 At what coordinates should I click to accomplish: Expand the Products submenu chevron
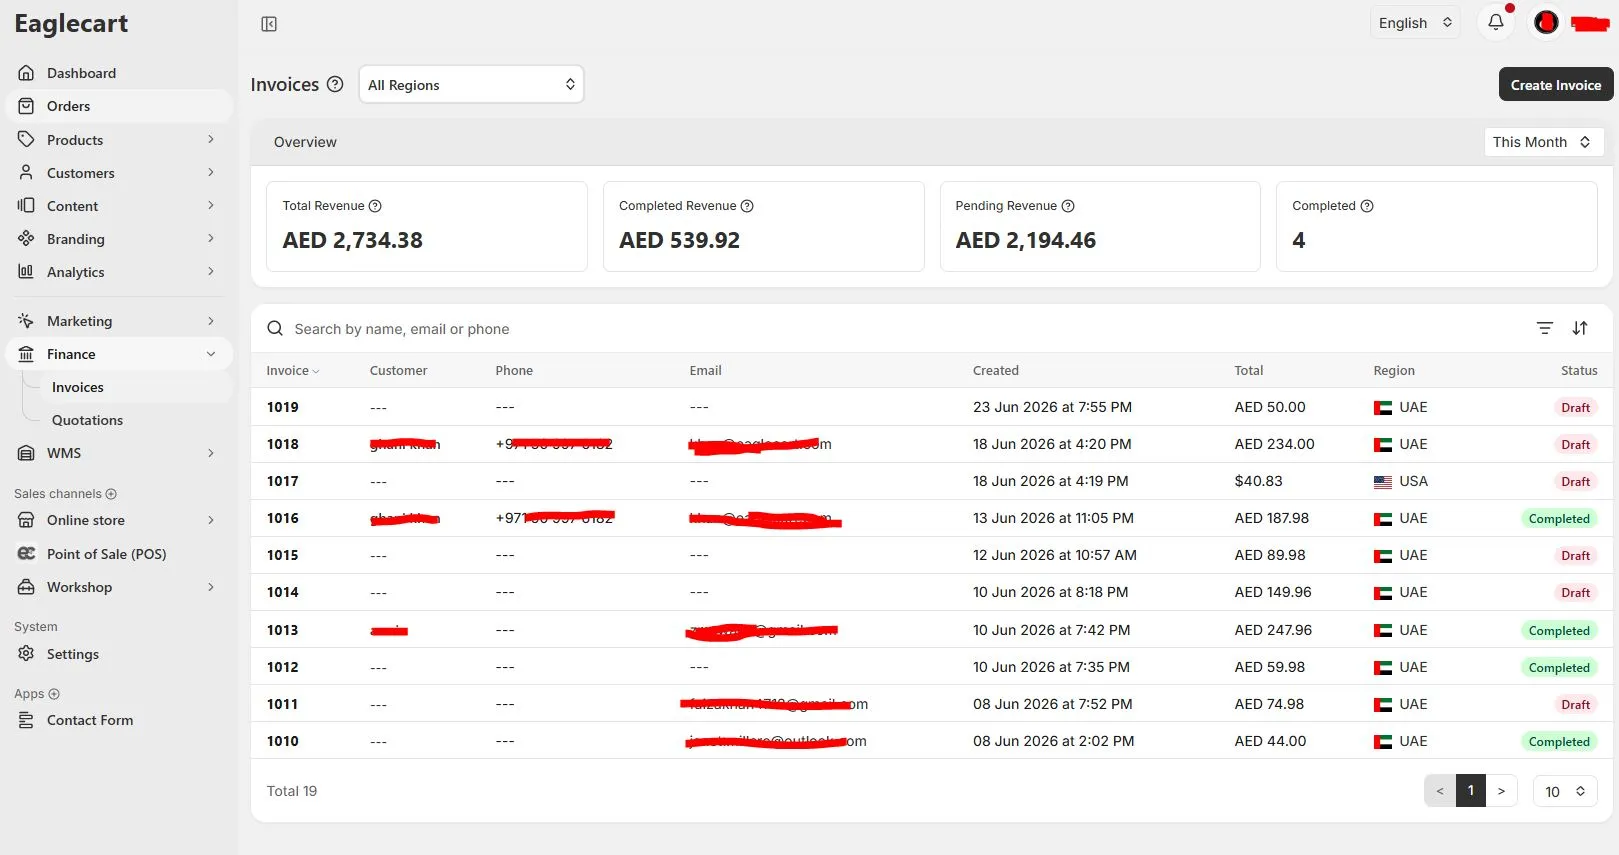[211, 139]
